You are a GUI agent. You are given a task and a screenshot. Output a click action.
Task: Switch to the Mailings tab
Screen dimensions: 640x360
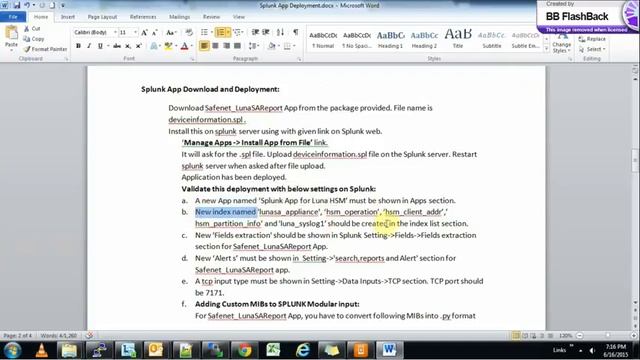pos(180,17)
